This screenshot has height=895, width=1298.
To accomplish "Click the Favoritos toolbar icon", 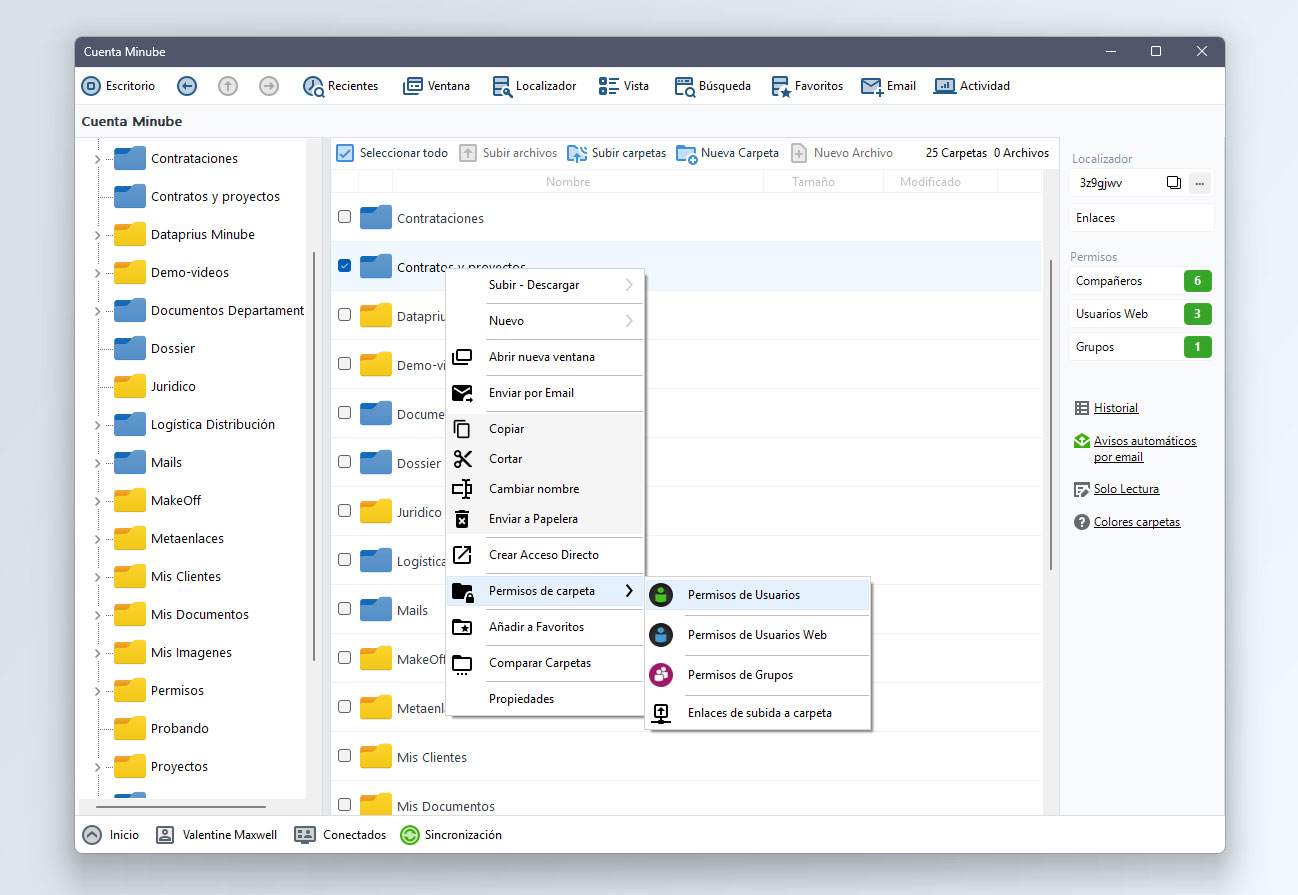I will [x=781, y=86].
